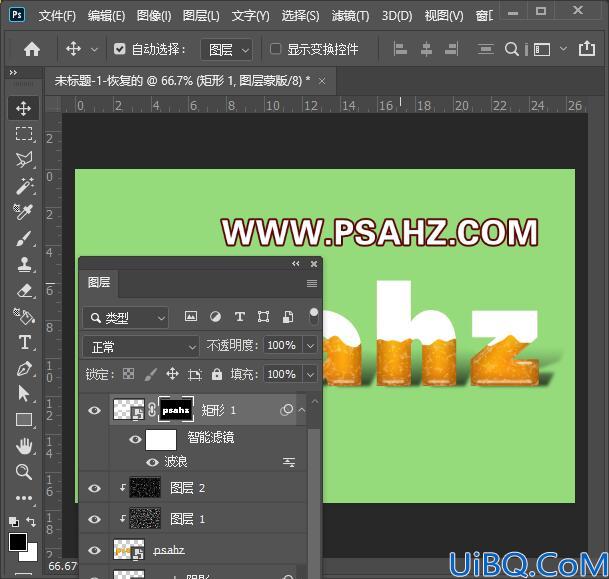Collapse the Layers panel double arrows
Viewport: 609px width, 579px height.
(296, 264)
